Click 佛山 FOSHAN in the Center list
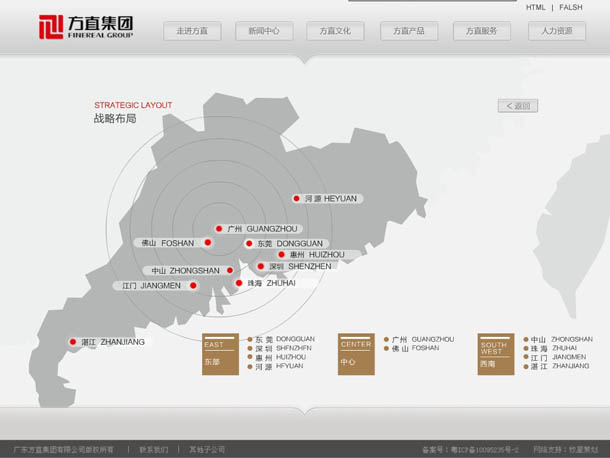Viewport: 610px width, 458px height. click(412, 348)
